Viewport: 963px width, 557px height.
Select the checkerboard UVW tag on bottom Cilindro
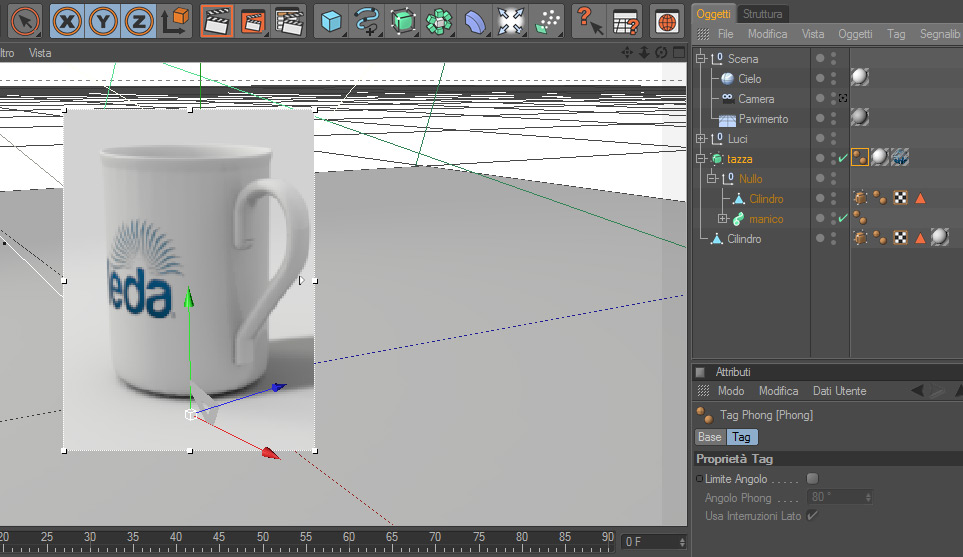(900, 238)
